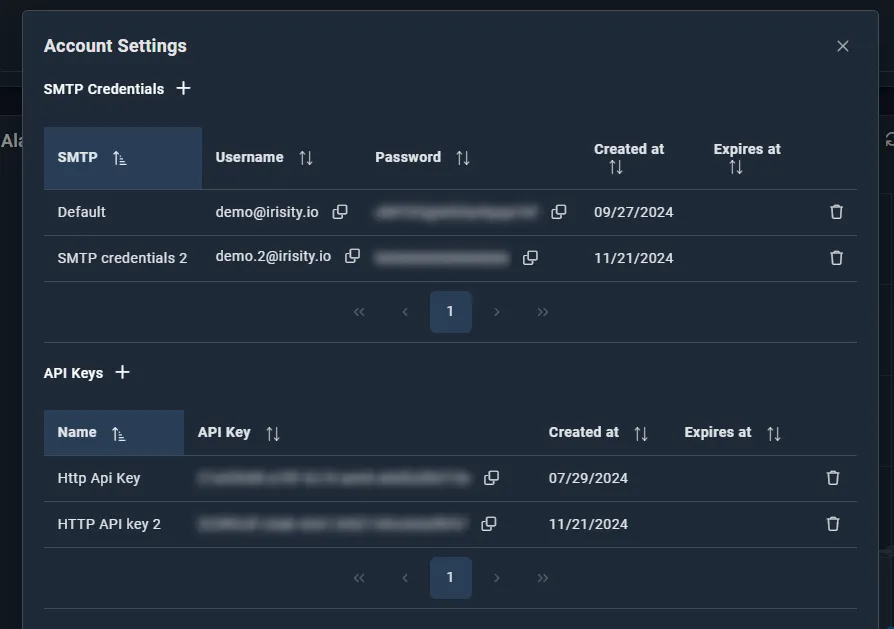Go to previous API keys page
Image resolution: width=894 pixels, height=629 pixels.
click(405, 578)
